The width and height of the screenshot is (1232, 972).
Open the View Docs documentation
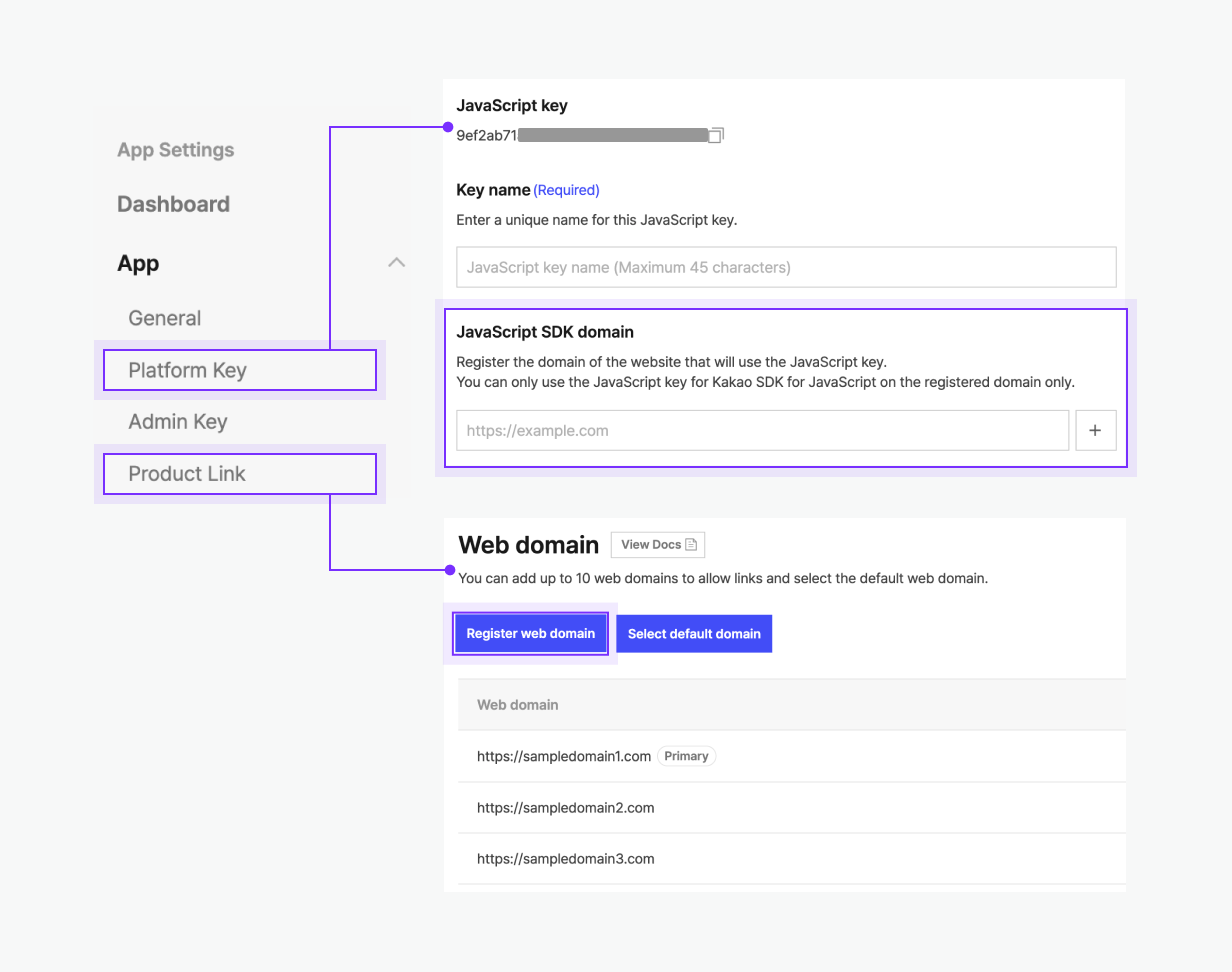click(657, 544)
